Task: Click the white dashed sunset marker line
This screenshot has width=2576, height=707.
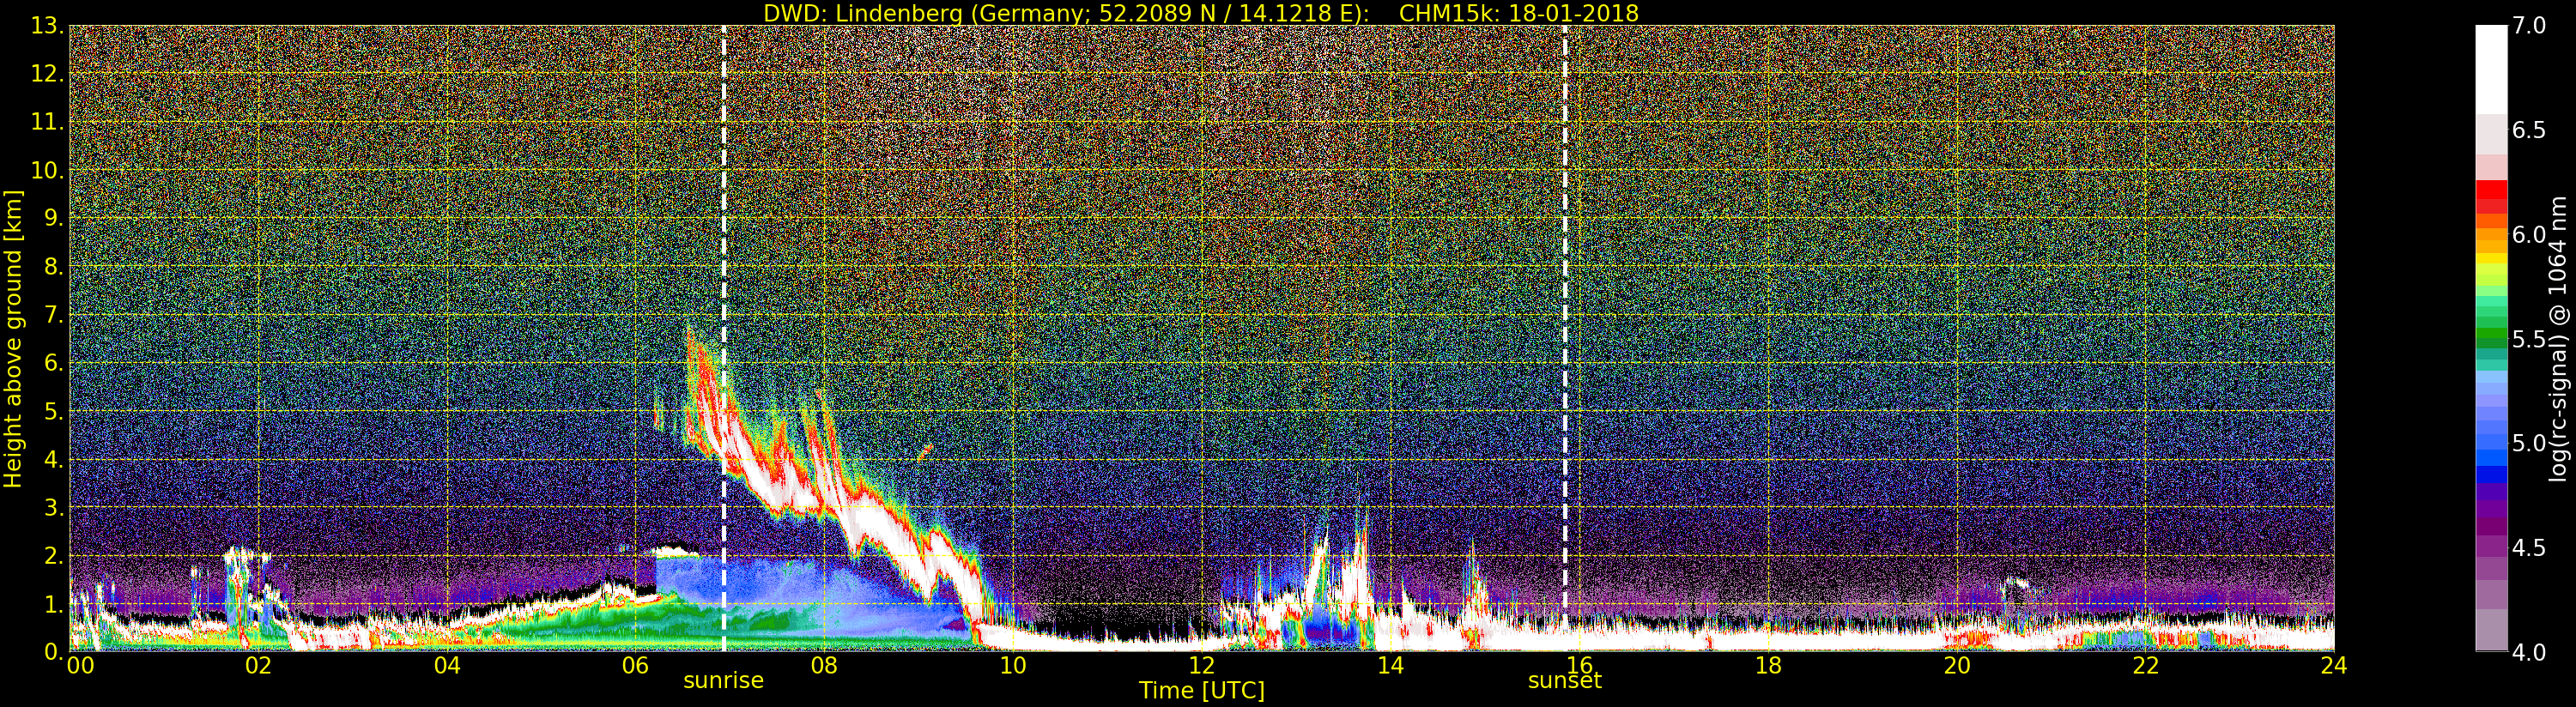Action: point(1565,338)
